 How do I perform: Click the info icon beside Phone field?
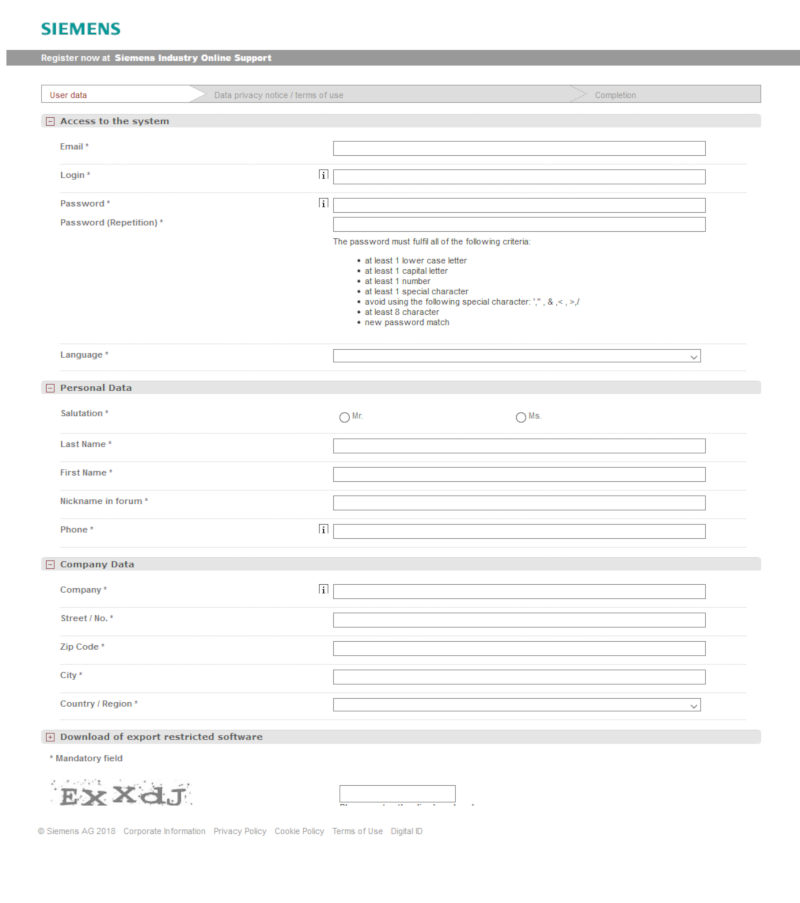pos(323,530)
